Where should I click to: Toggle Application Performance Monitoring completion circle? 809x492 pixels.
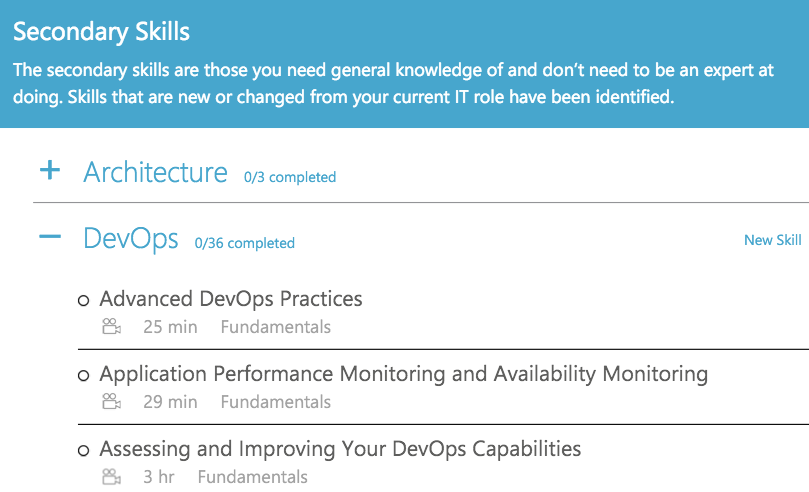click(84, 375)
